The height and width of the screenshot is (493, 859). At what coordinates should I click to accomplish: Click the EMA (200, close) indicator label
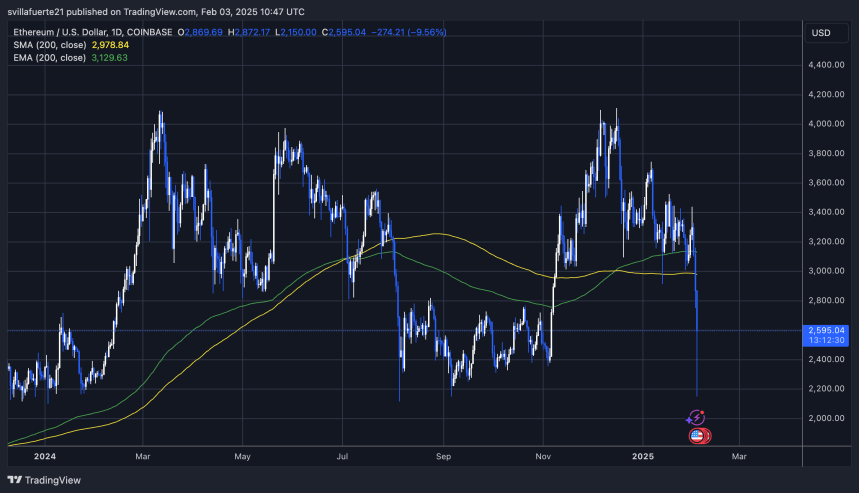click(x=48, y=58)
